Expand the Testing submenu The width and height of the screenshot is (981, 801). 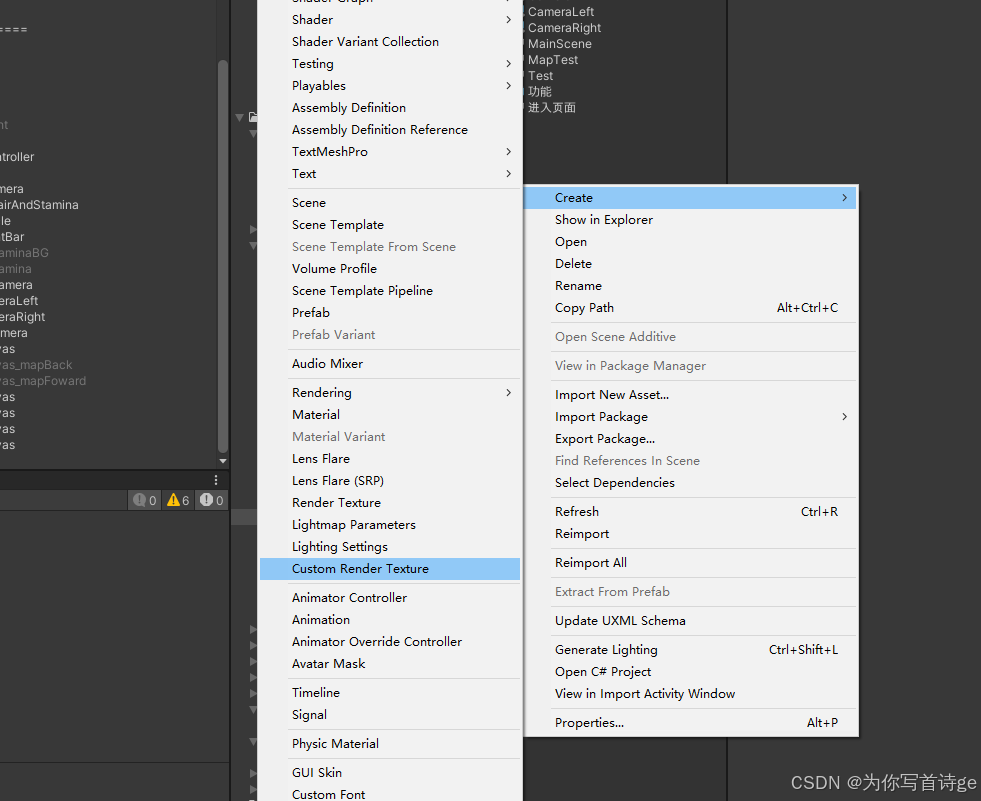point(390,64)
